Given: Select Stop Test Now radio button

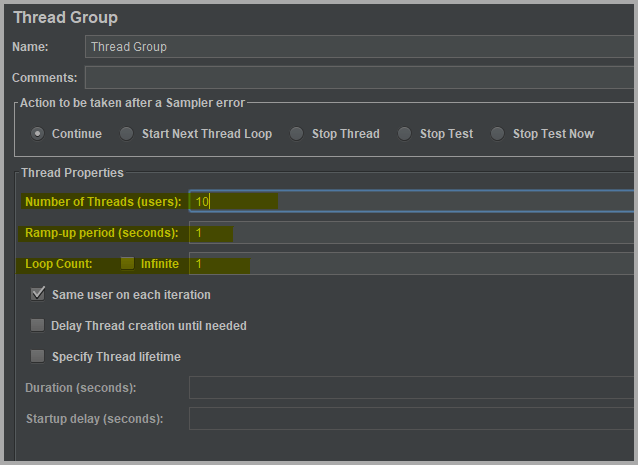Looking at the screenshot, I should tap(497, 133).
